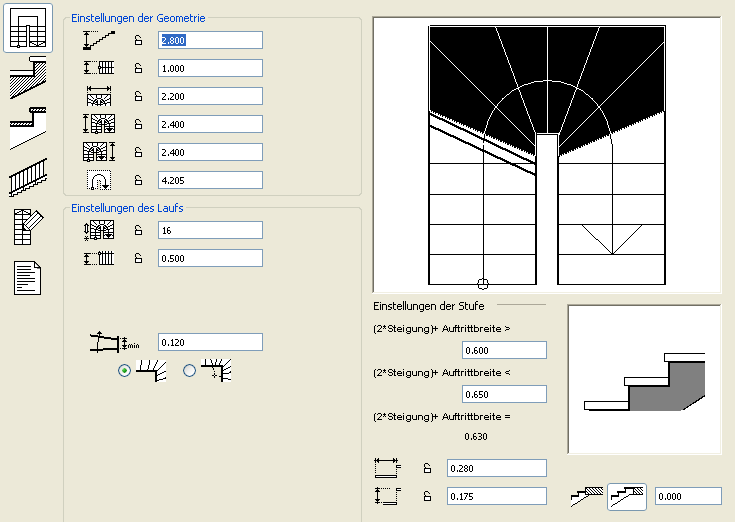Click the left flight length icon
735x522 pixels.
tap(99, 124)
